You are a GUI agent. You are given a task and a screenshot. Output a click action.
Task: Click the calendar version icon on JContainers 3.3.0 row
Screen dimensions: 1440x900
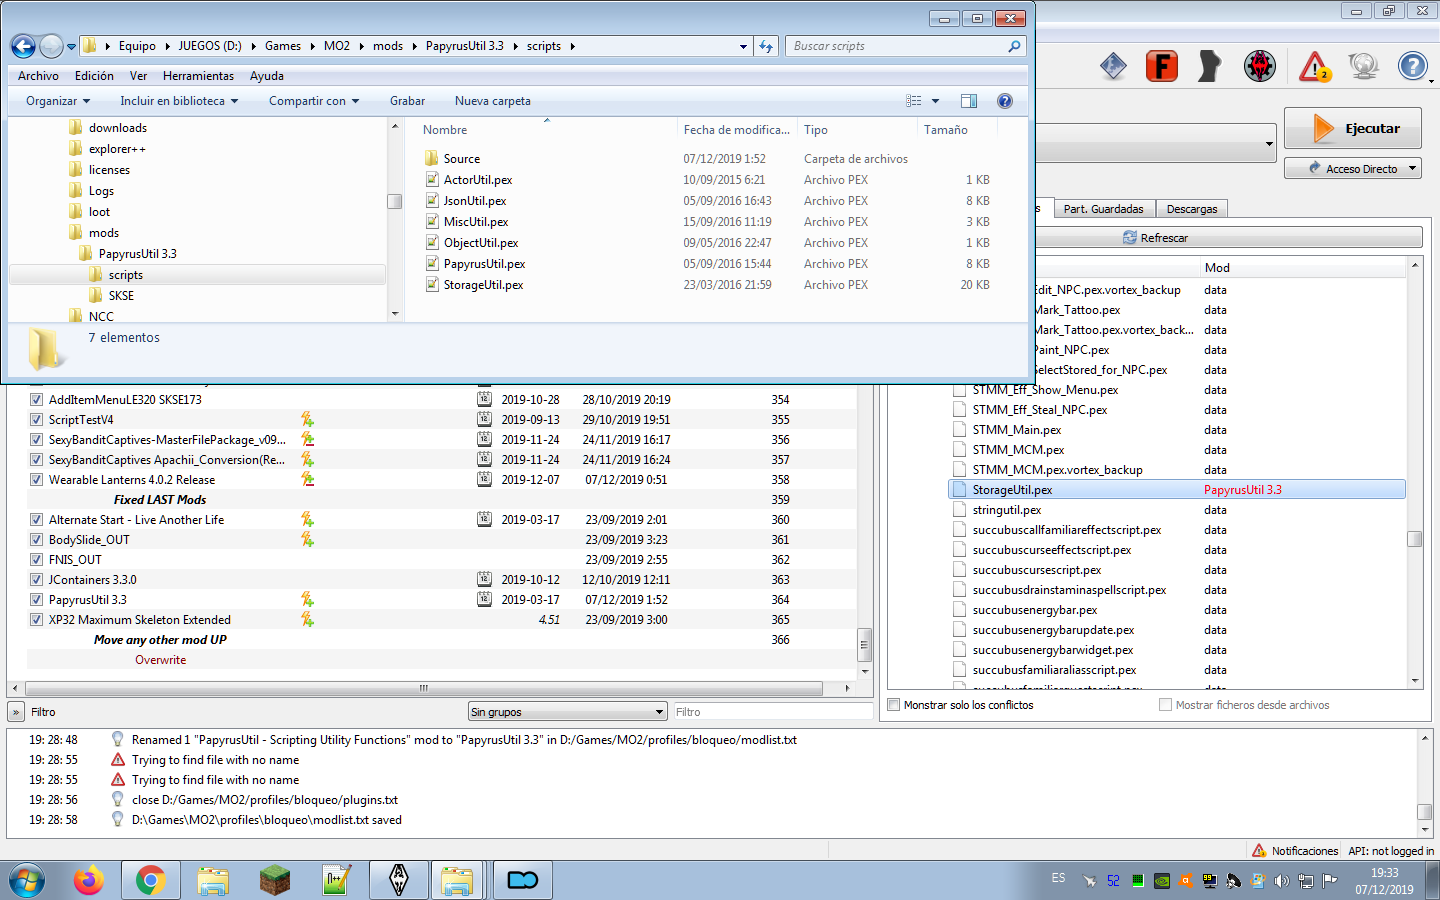484,579
